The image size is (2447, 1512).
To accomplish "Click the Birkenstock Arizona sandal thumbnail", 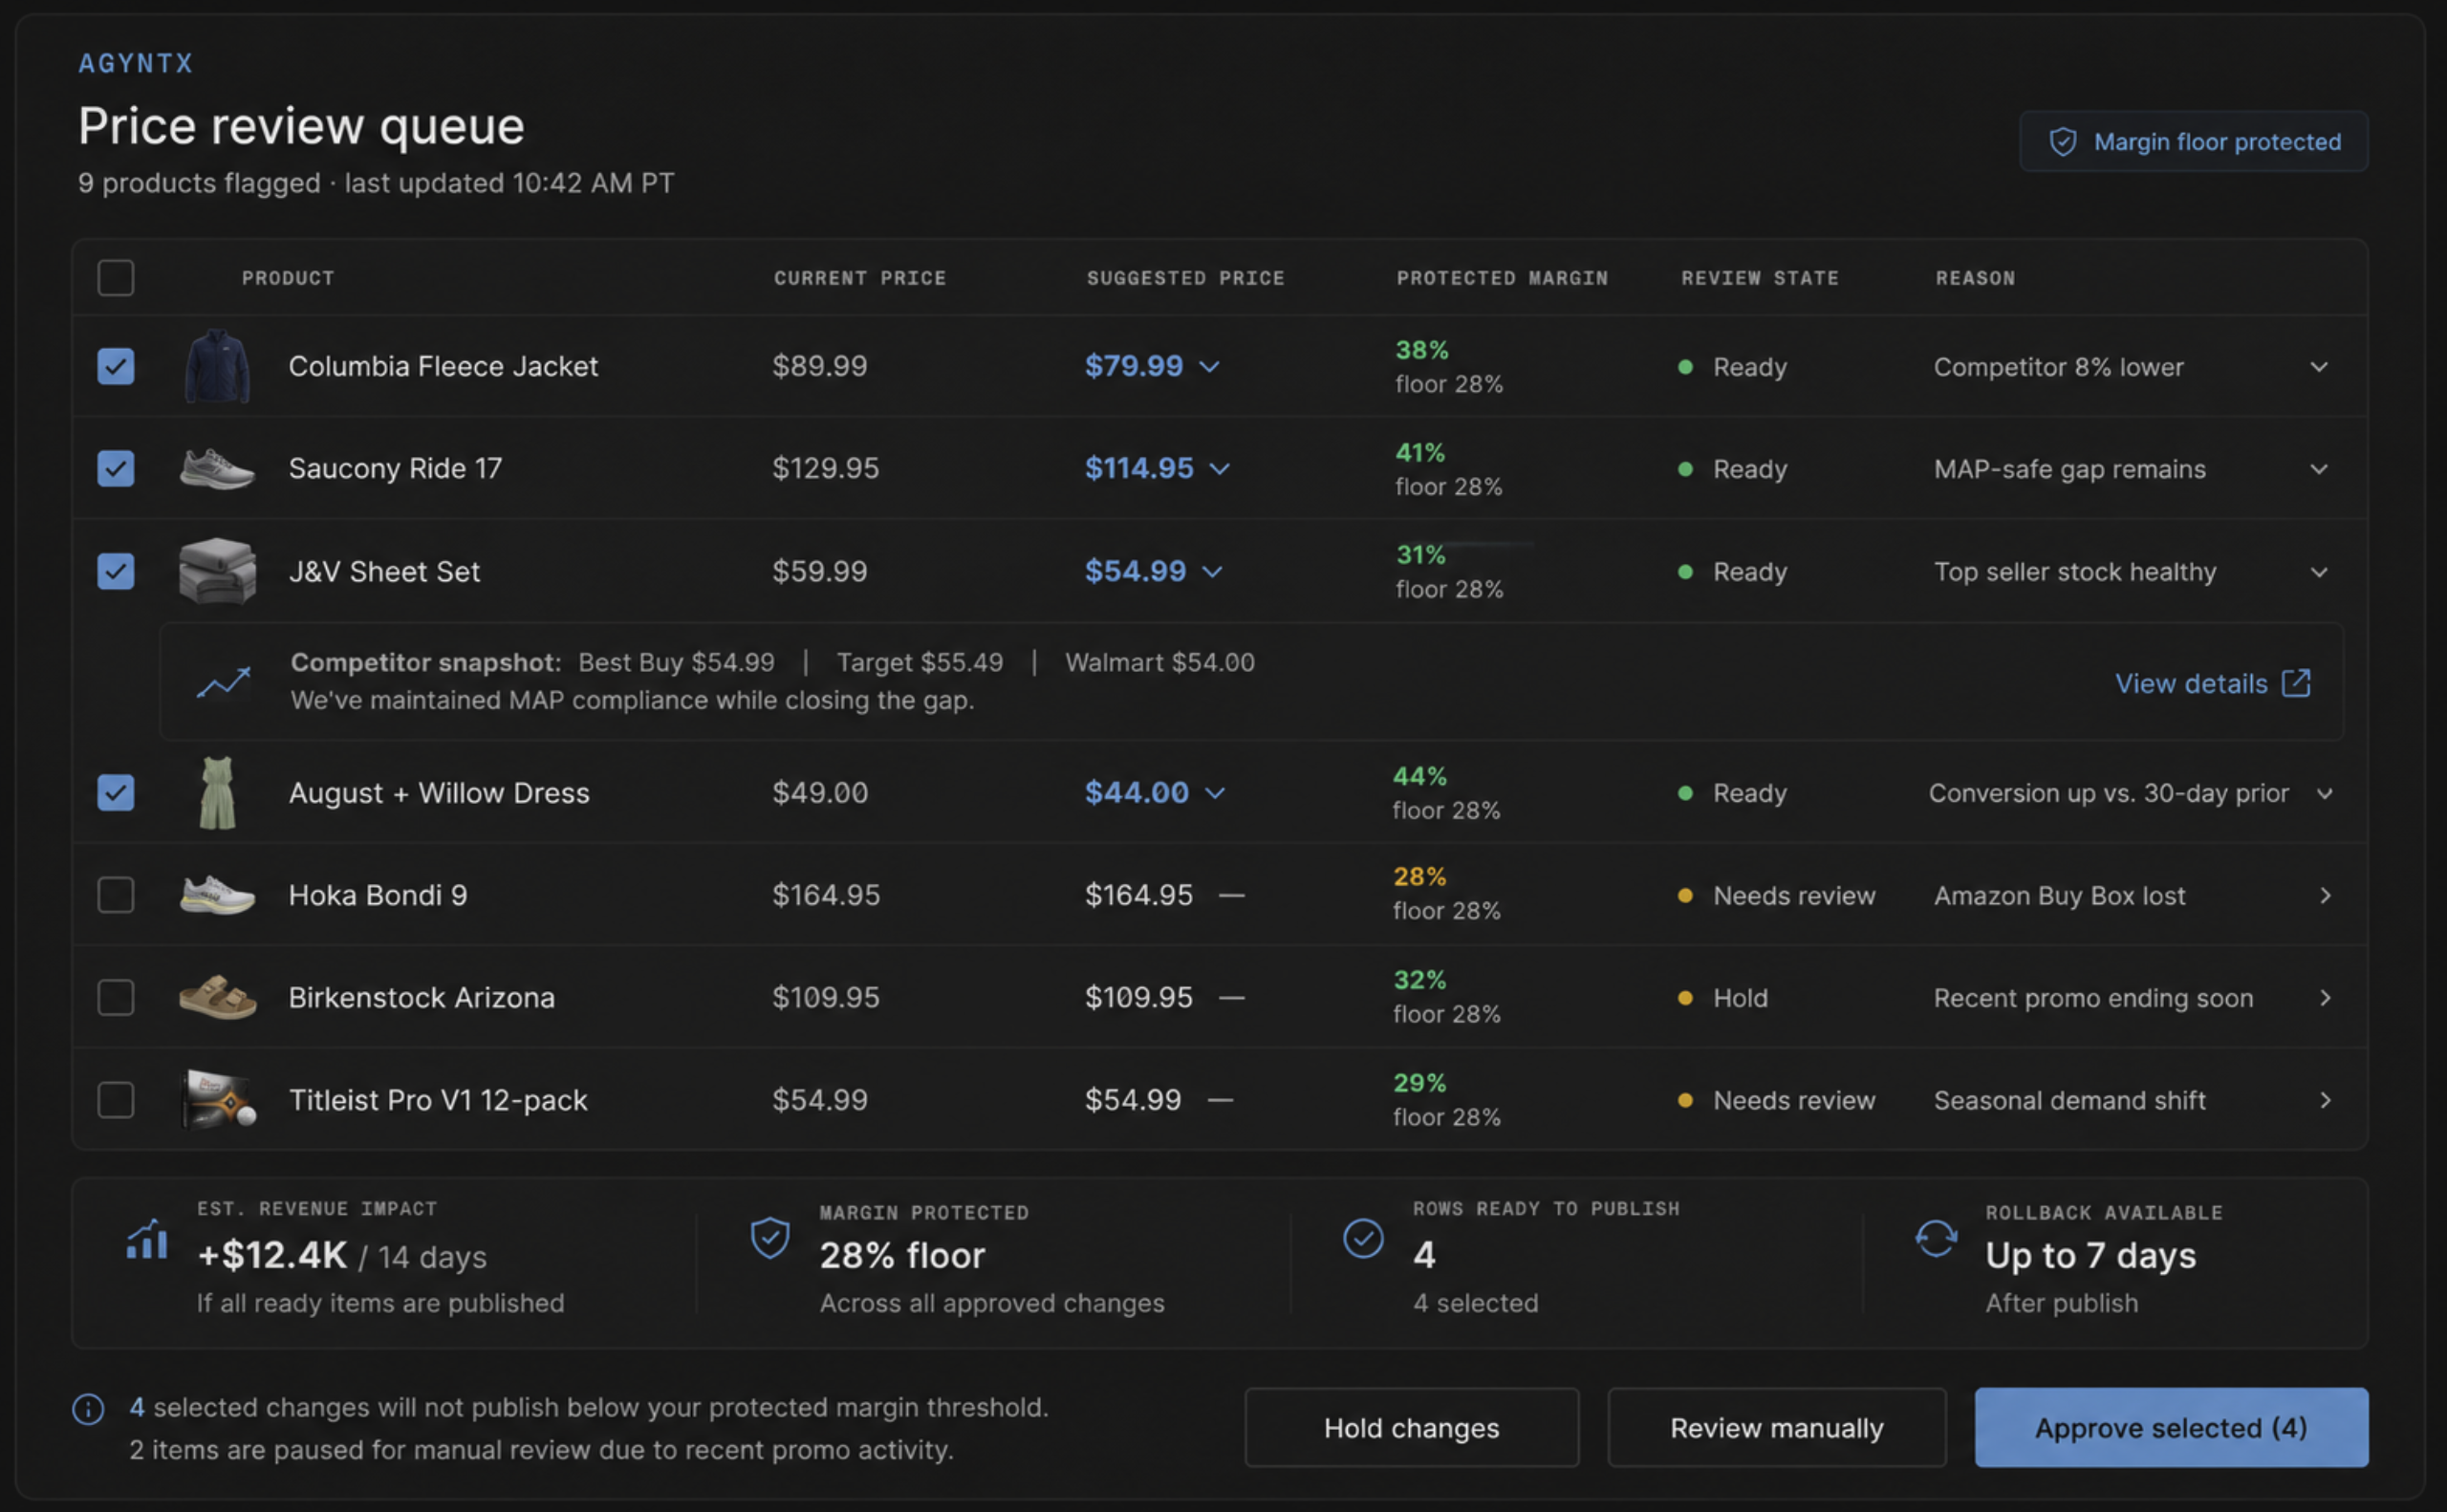I will pos(217,997).
